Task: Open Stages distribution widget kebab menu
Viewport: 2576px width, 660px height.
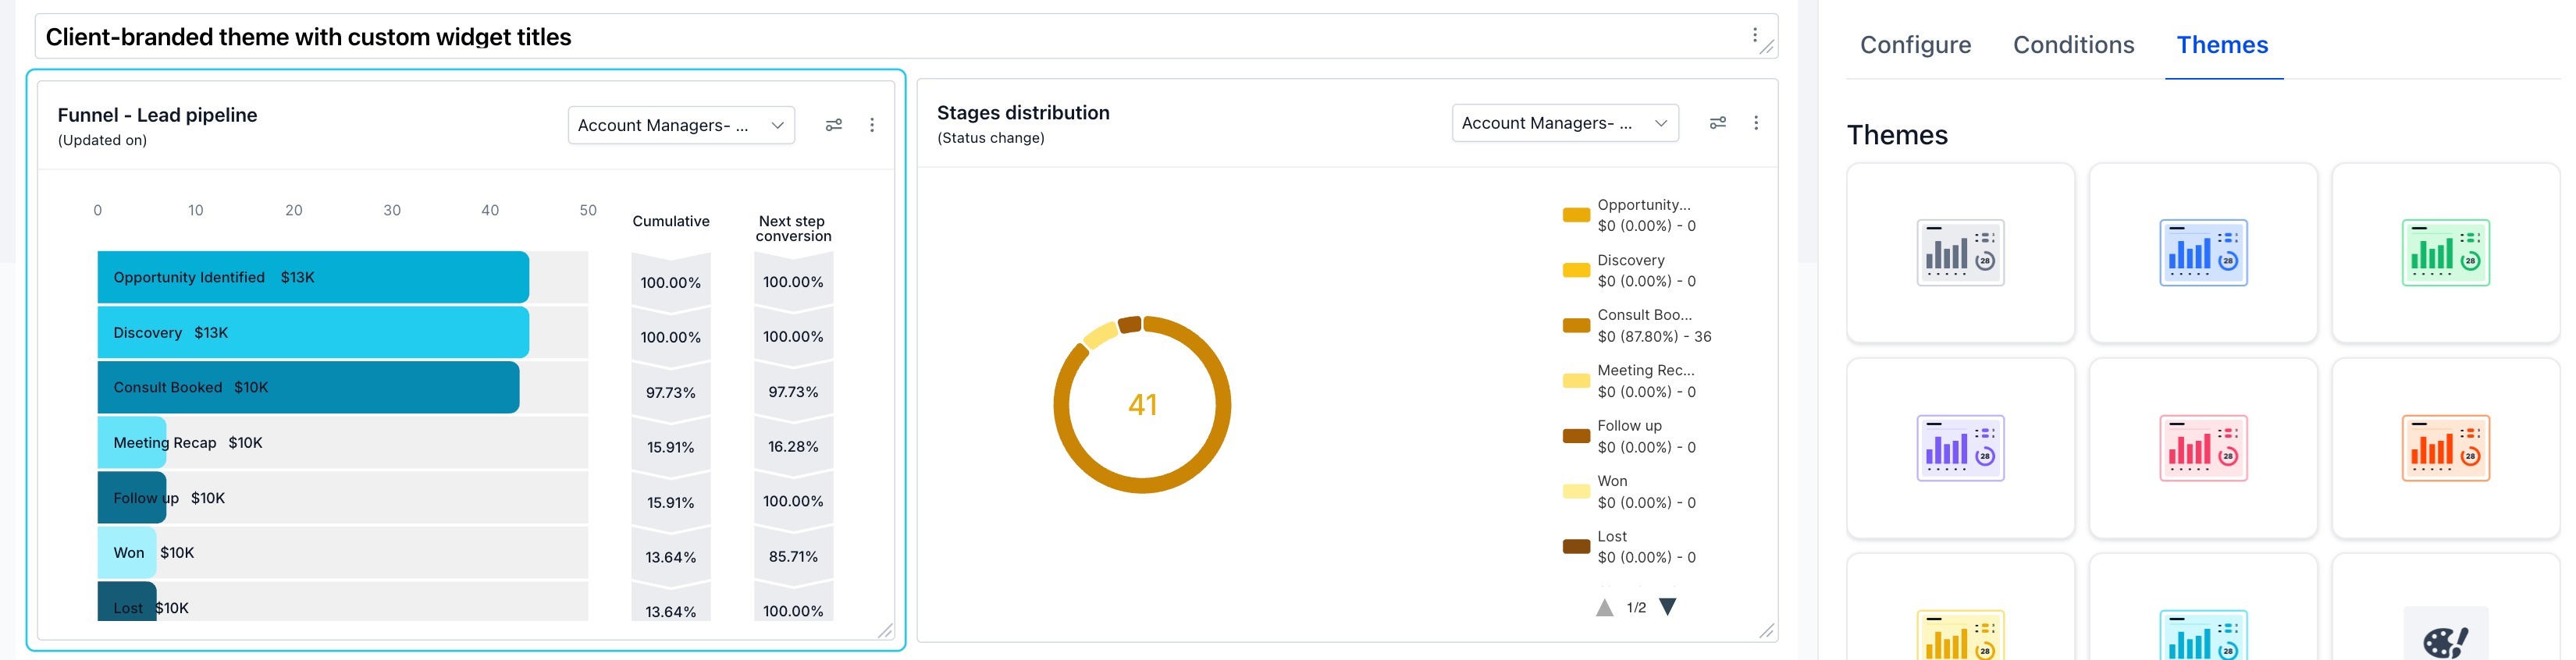Action: coord(1756,123)
